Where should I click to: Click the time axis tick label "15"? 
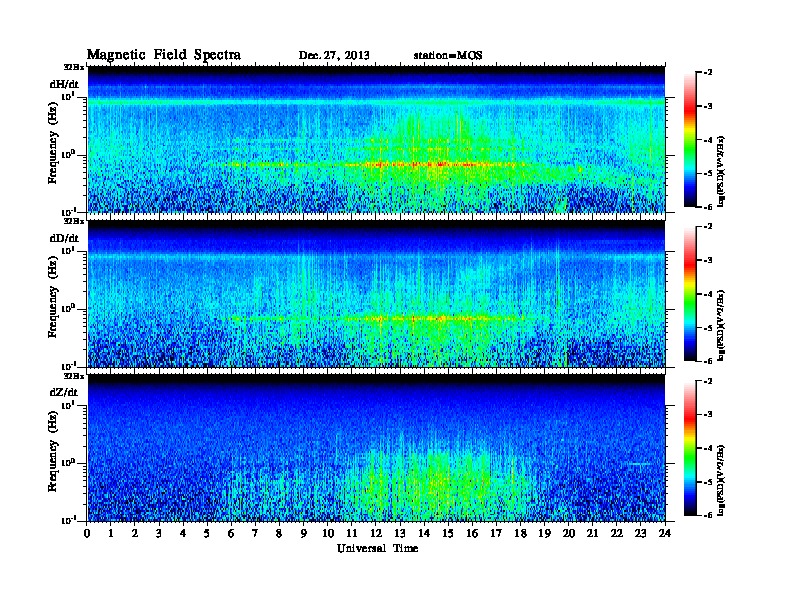(x=448, y=533)
